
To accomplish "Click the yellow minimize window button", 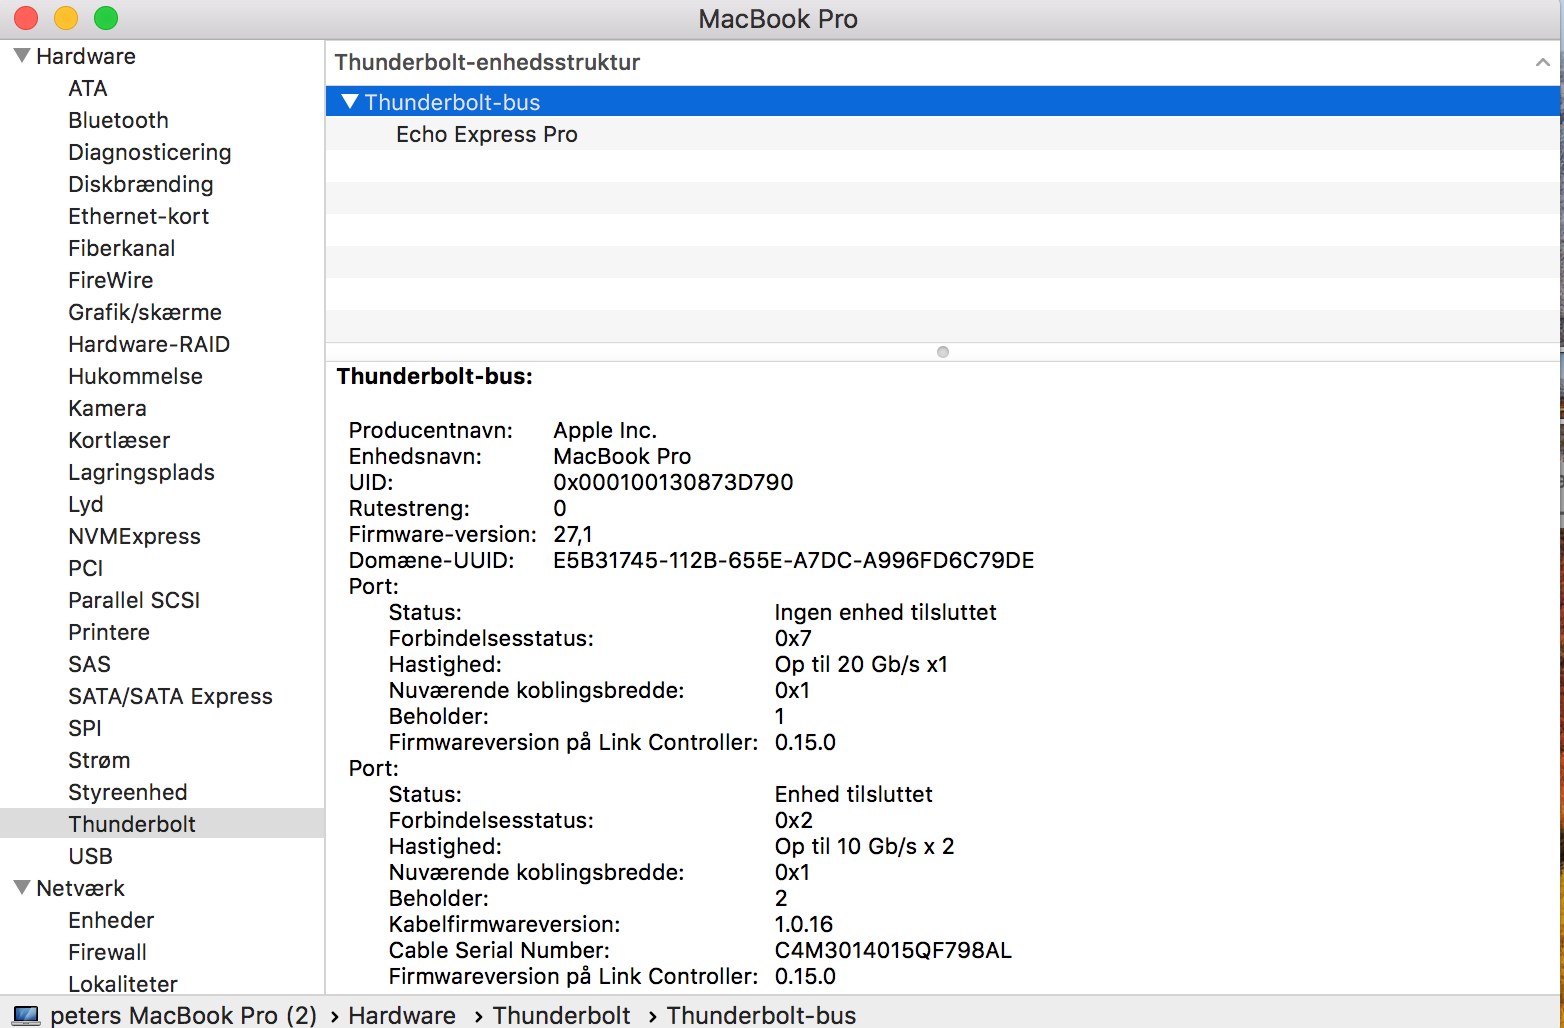I will click(x=66, y=18).
